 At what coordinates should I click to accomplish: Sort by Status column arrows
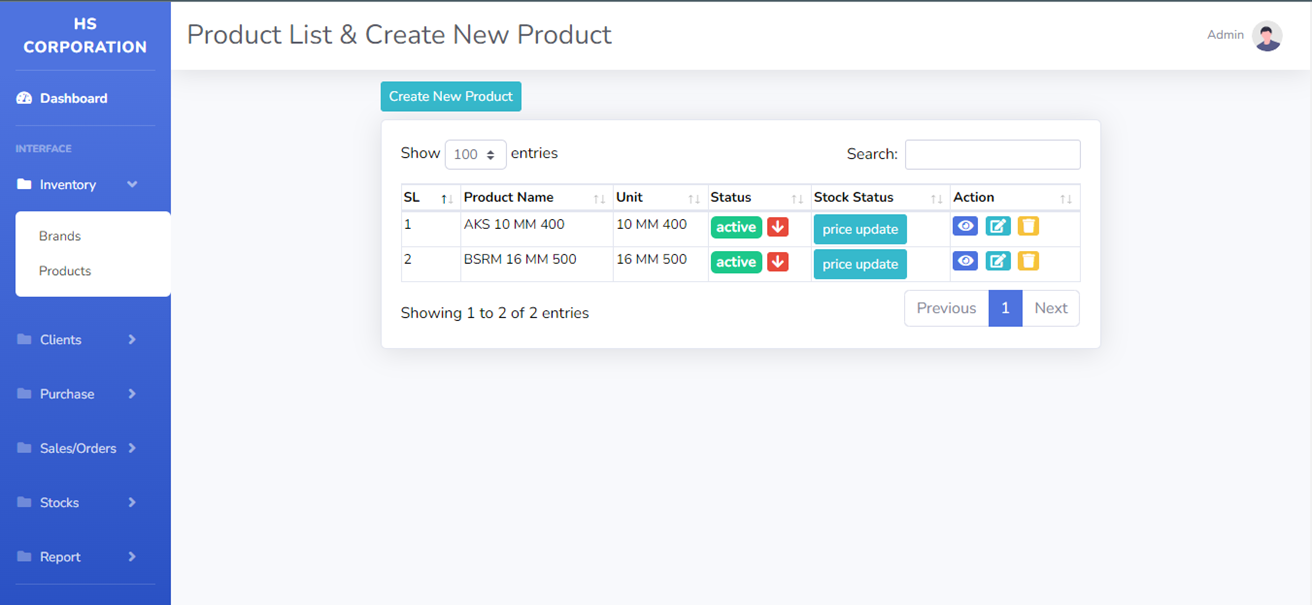[797, 198]
